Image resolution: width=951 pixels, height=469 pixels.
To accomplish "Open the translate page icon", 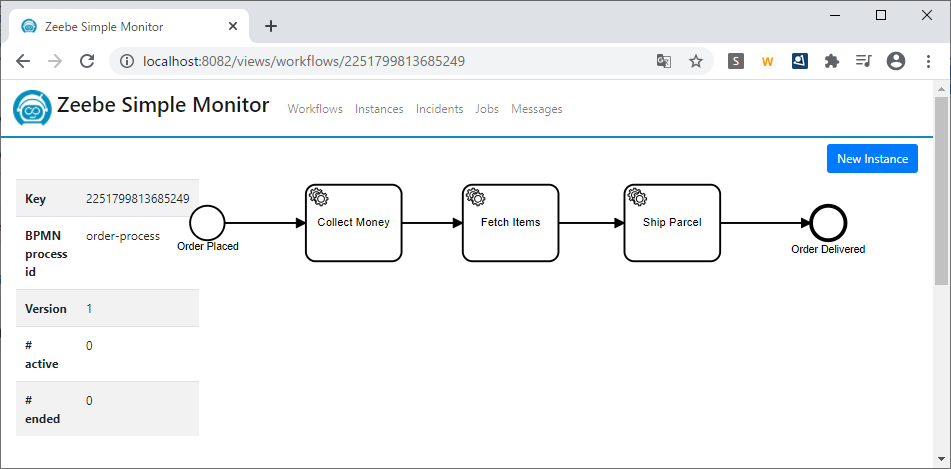I will (x=664, y=61).
